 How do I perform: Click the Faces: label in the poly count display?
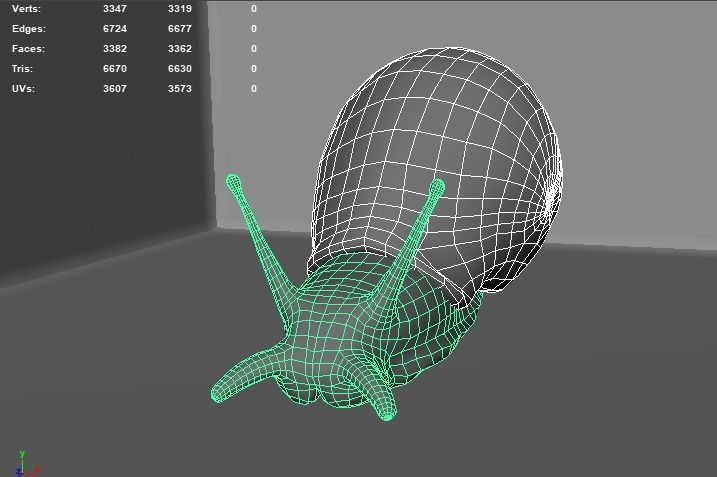(28, 48)
